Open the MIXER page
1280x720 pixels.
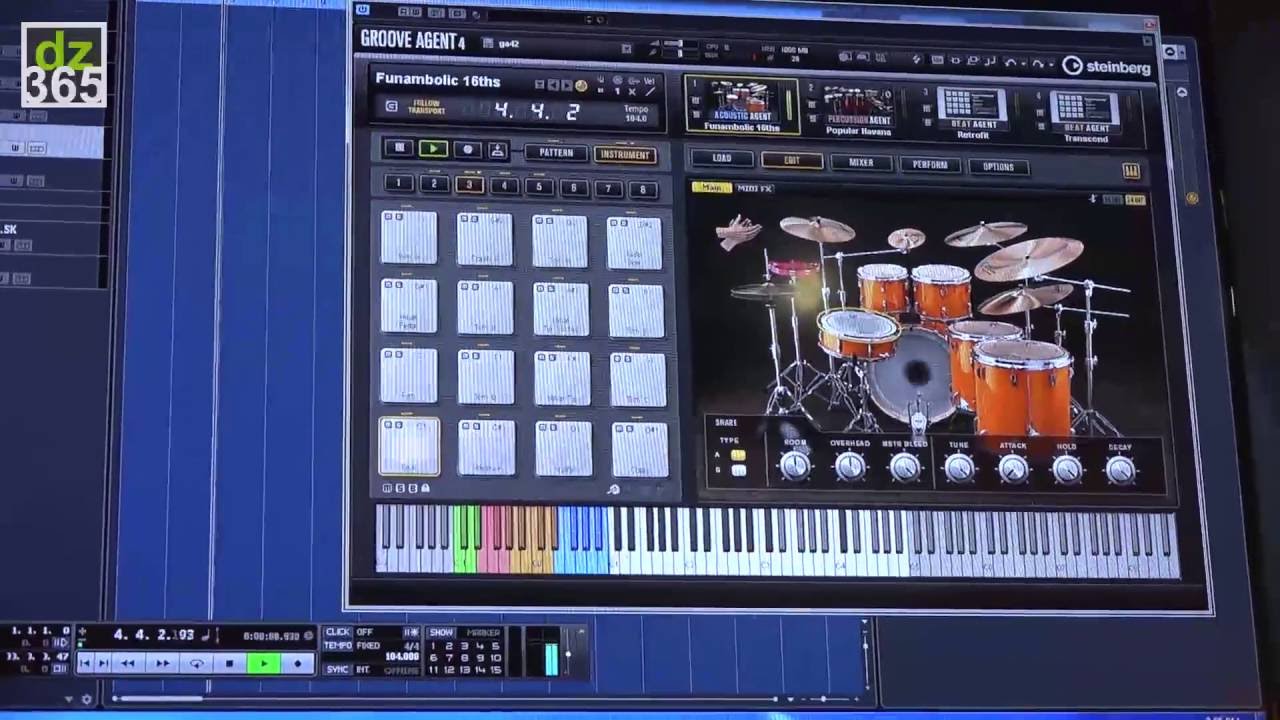(861, 162)
